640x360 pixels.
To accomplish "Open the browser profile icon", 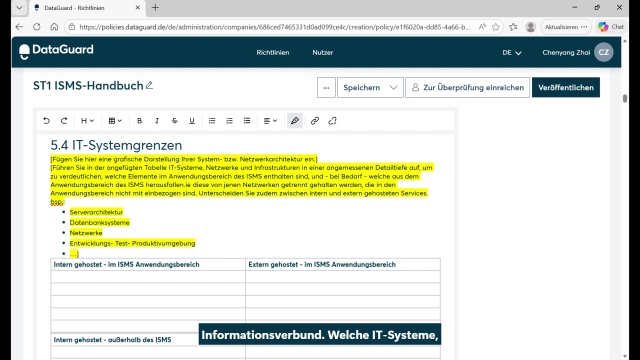I will [531, 27].
